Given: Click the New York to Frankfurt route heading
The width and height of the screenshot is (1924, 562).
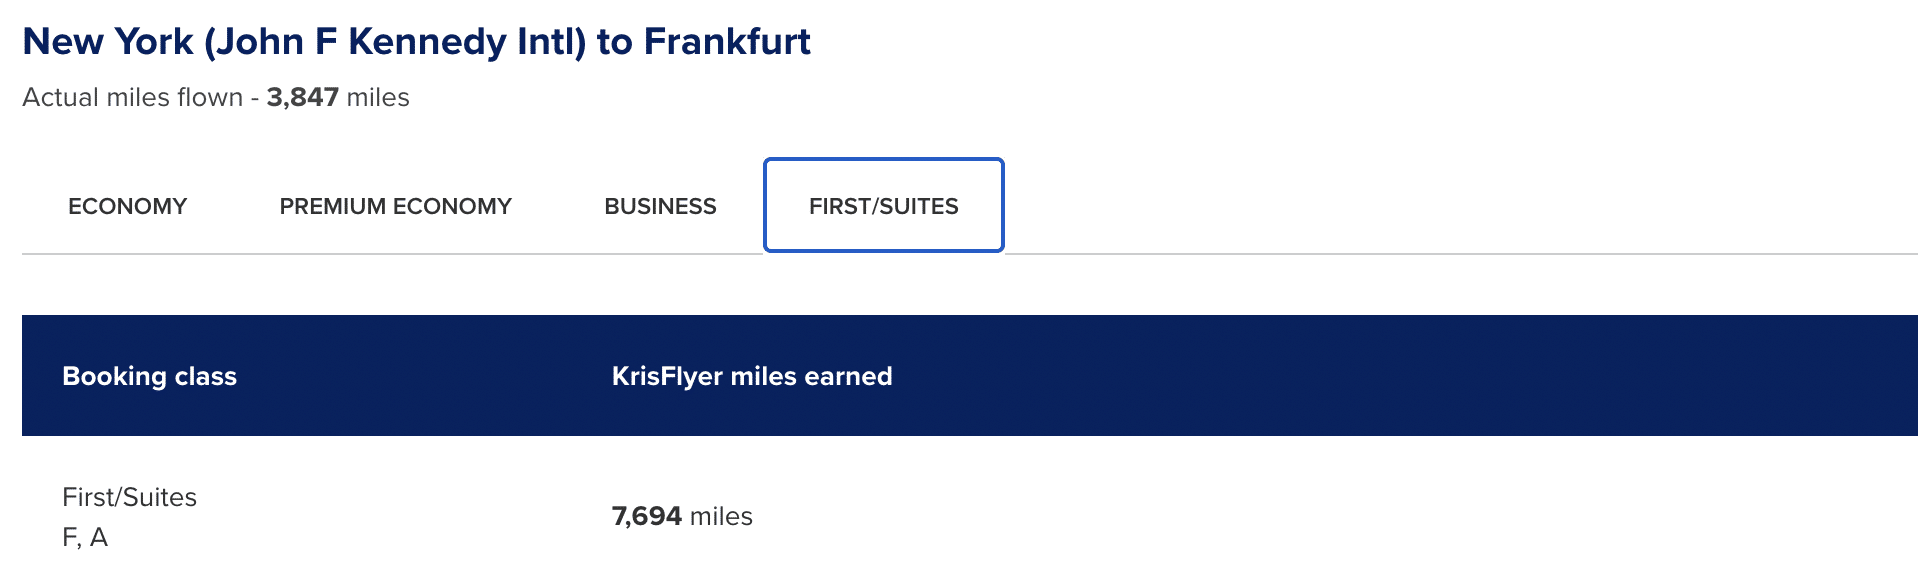Looking at the screenshot, I should pyautogui.click(x=416, y=42).
